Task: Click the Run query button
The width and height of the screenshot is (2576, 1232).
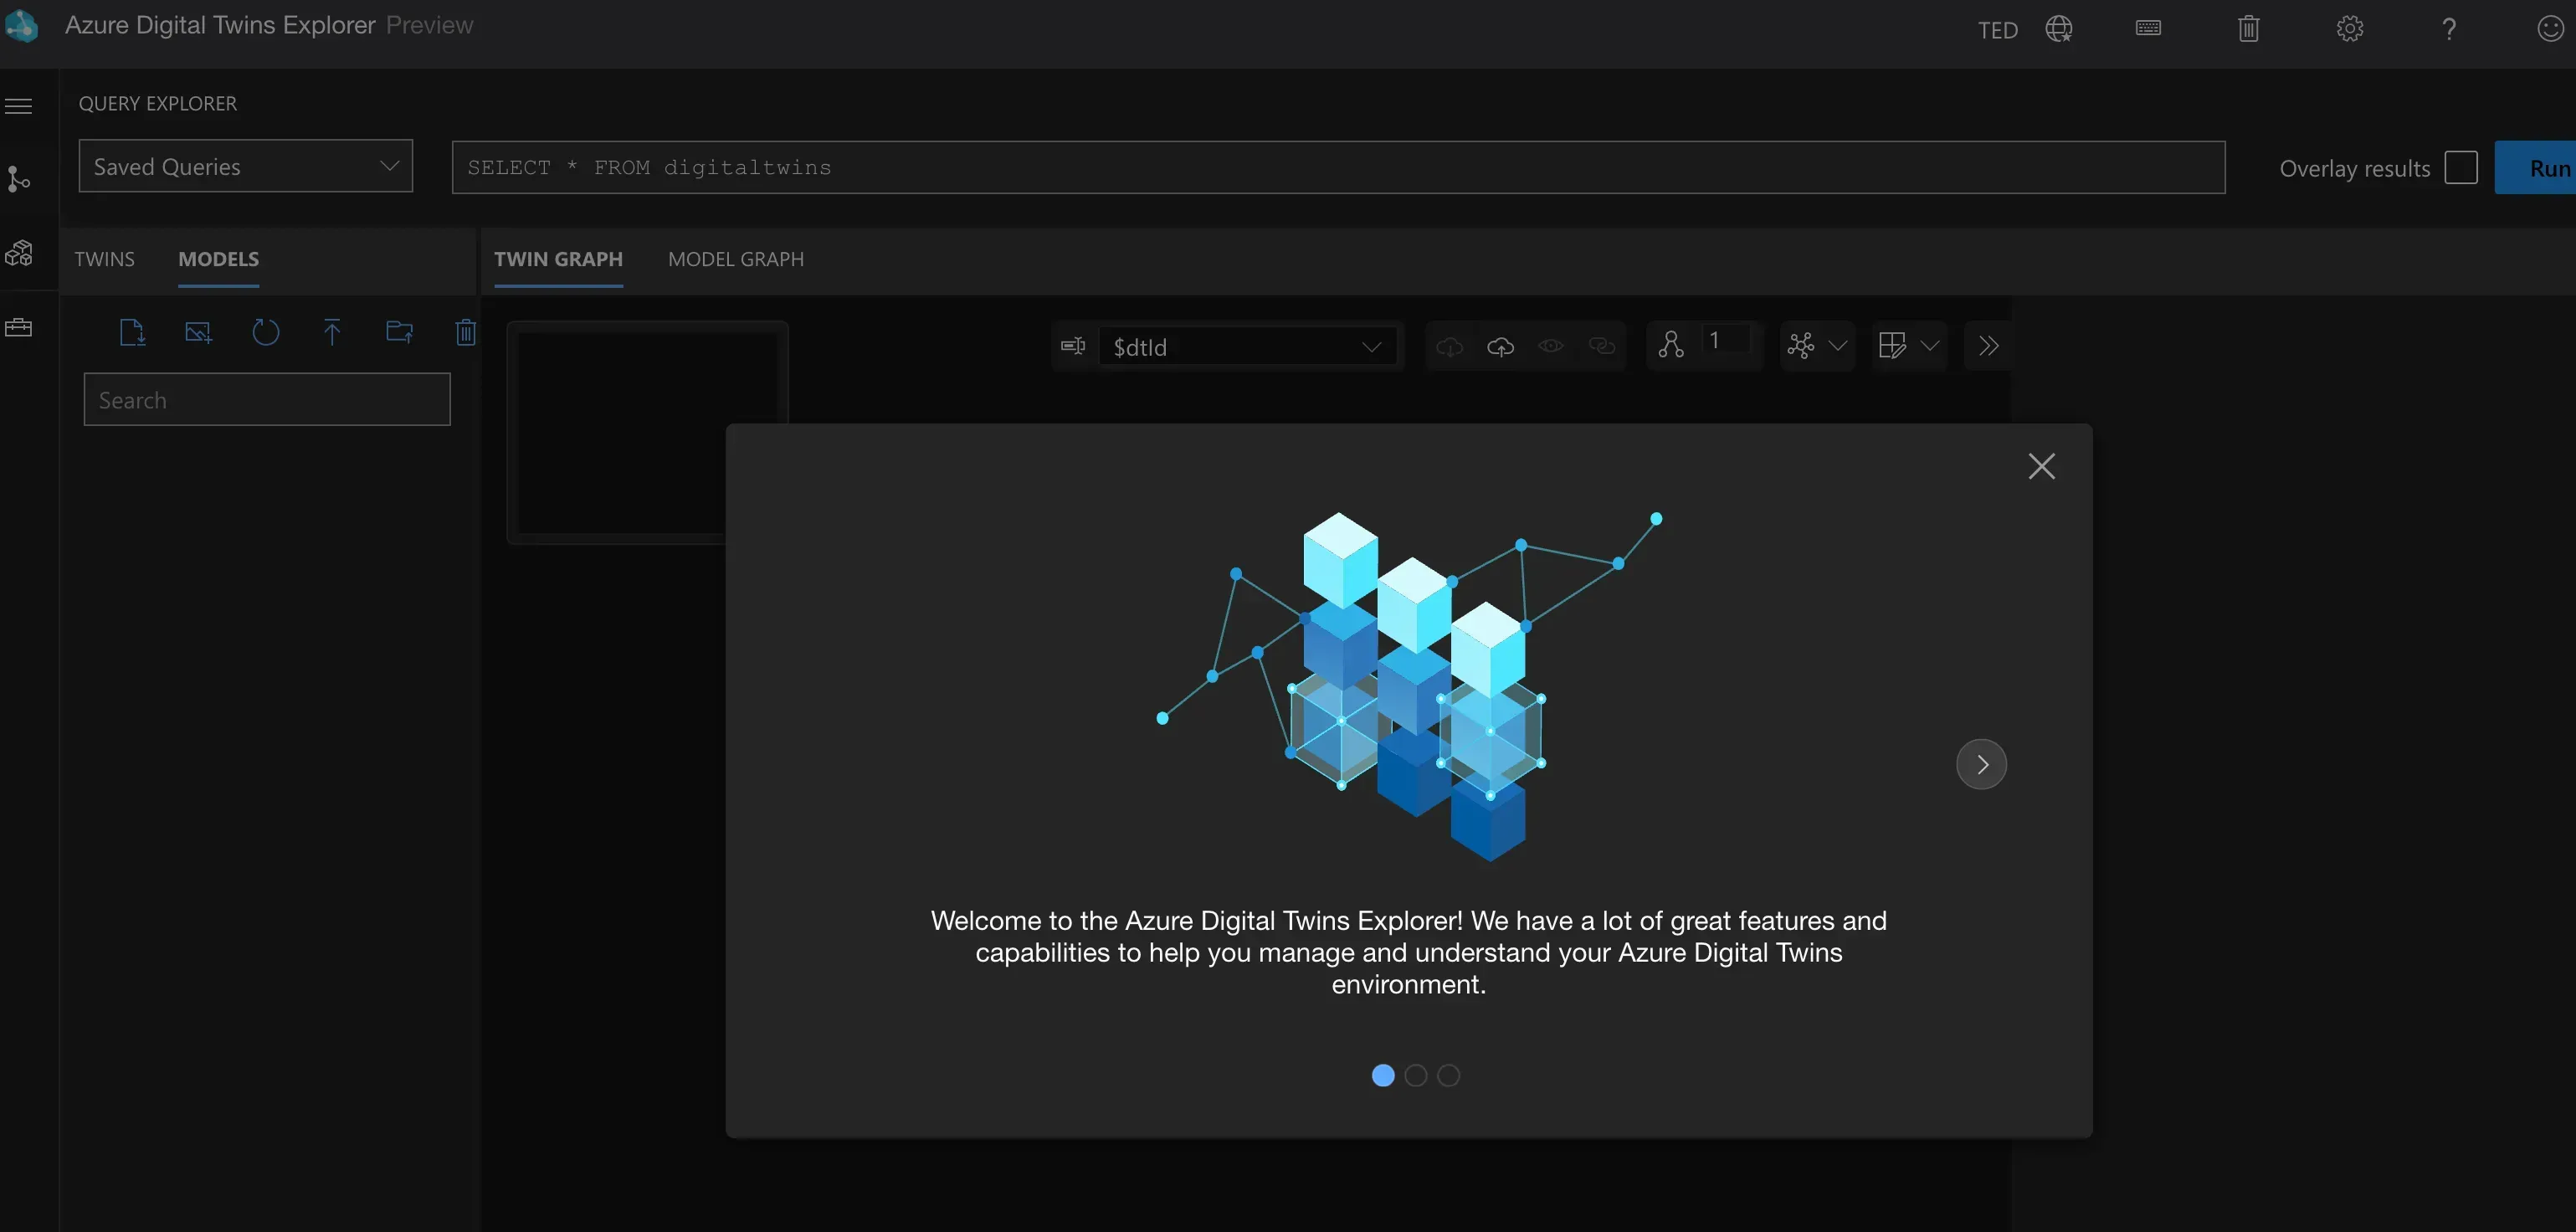Action: (x=2540, y=168)
